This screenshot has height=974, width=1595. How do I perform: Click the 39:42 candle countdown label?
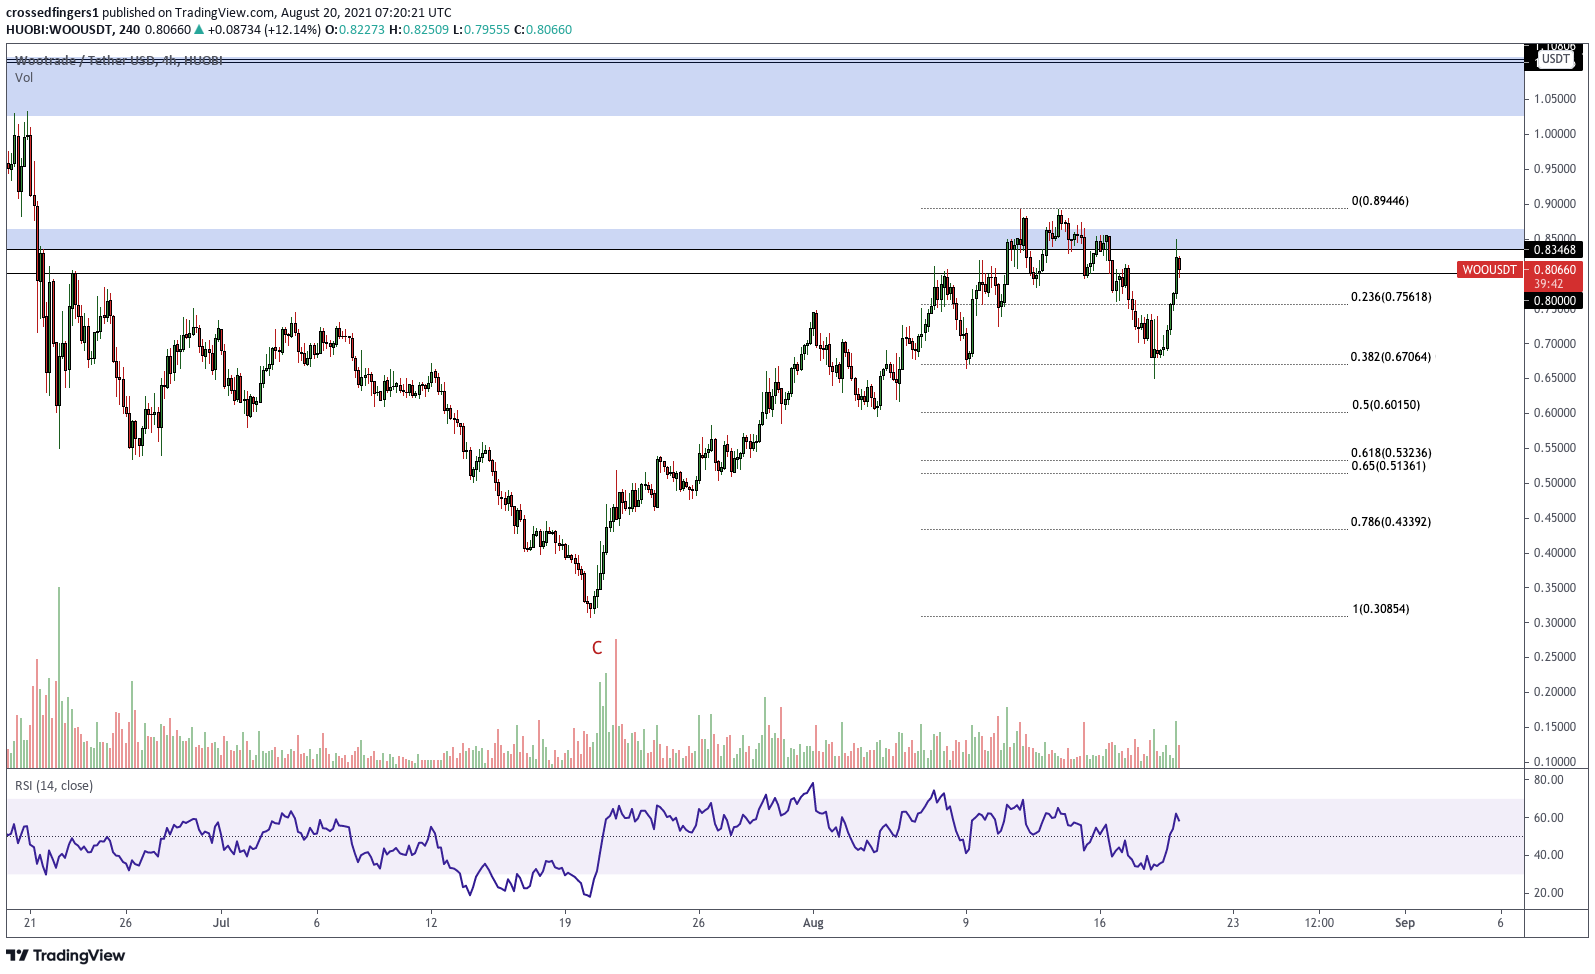tap(1549, 284)
